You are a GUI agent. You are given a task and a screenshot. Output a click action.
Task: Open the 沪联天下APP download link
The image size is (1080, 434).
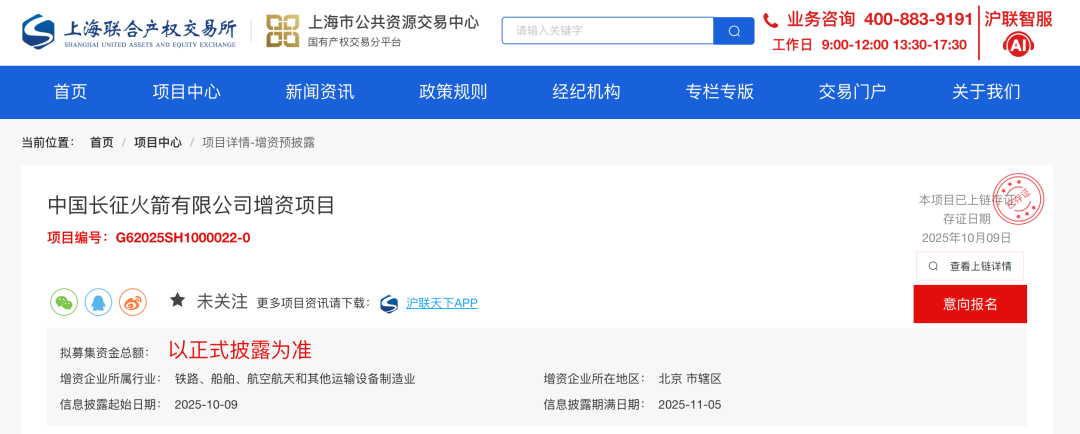pyautogui.click(x=441, y=303)
